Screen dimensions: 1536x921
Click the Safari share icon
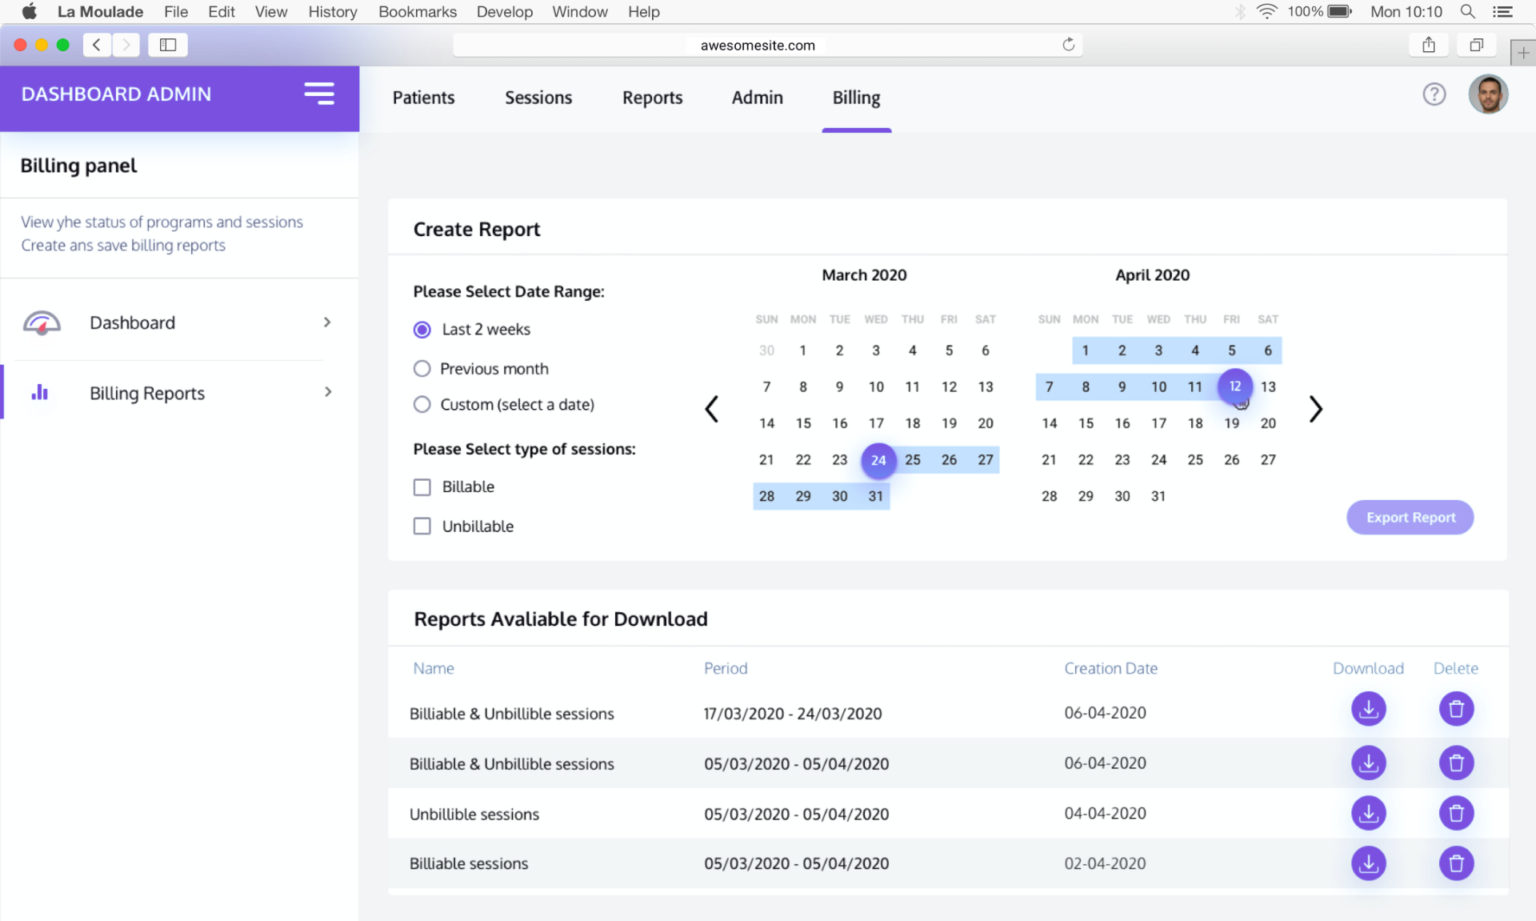(1428, 45)
